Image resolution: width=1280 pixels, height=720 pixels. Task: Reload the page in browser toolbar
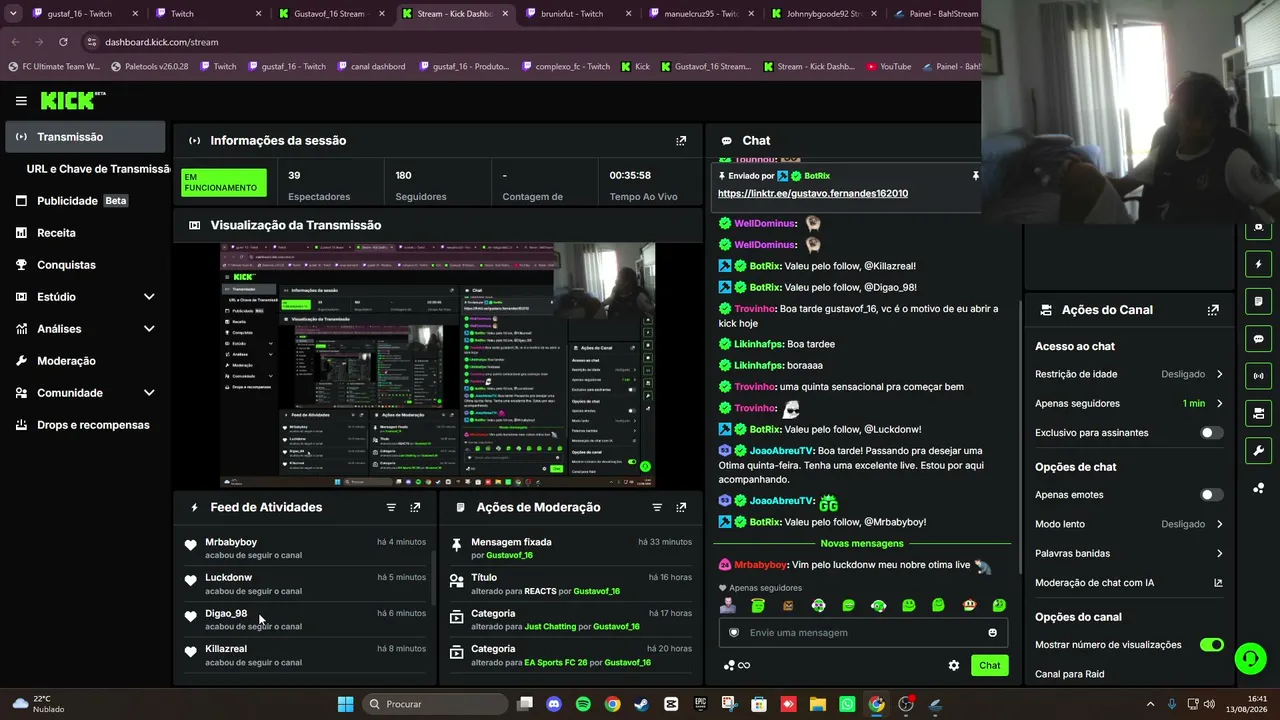point(63,42)
